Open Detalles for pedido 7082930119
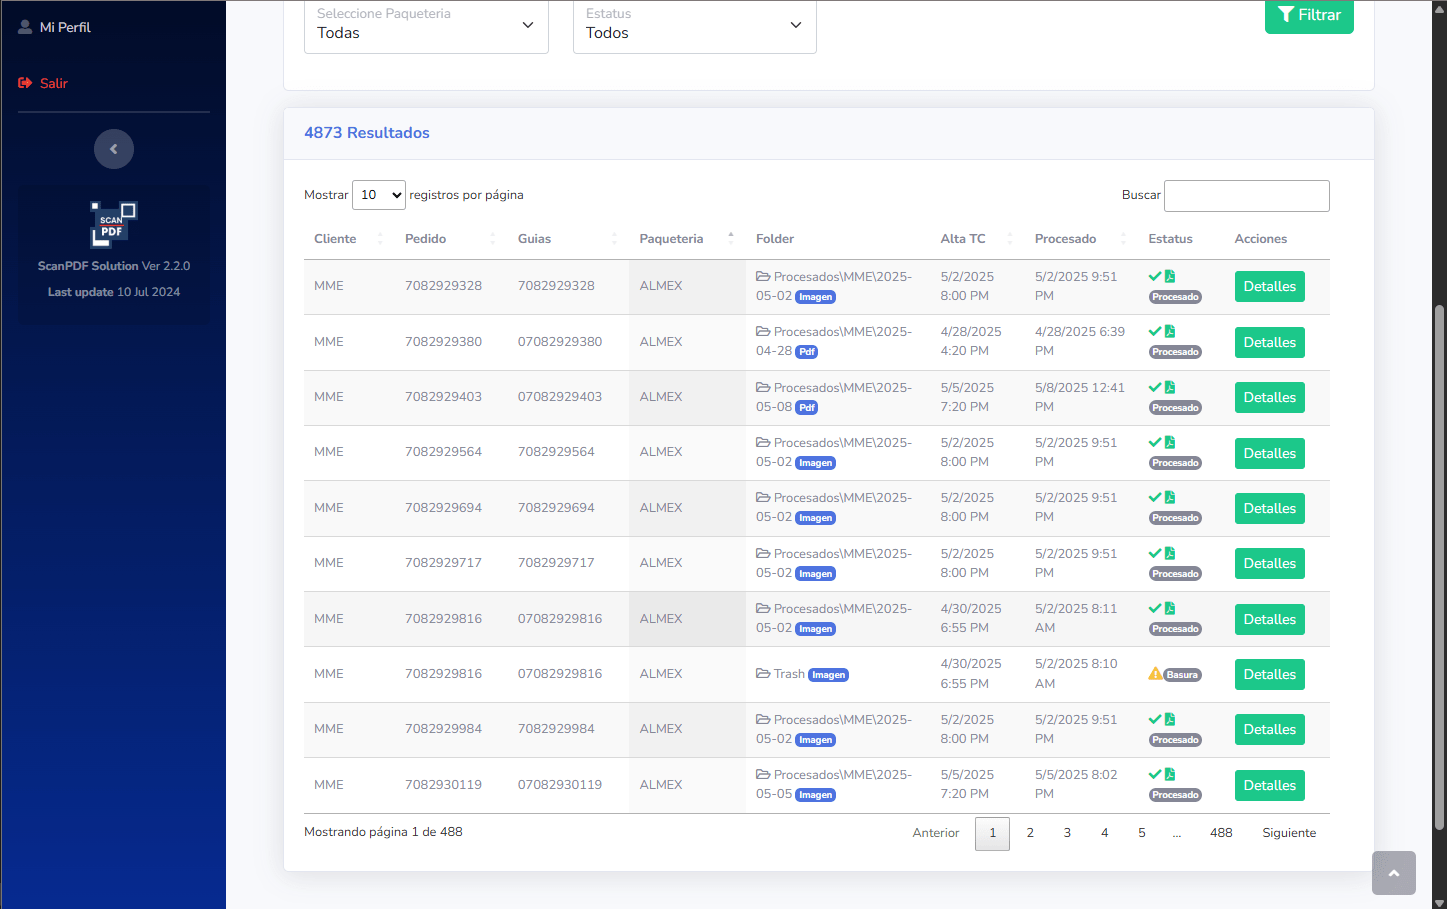 [x=1270, y=786]
